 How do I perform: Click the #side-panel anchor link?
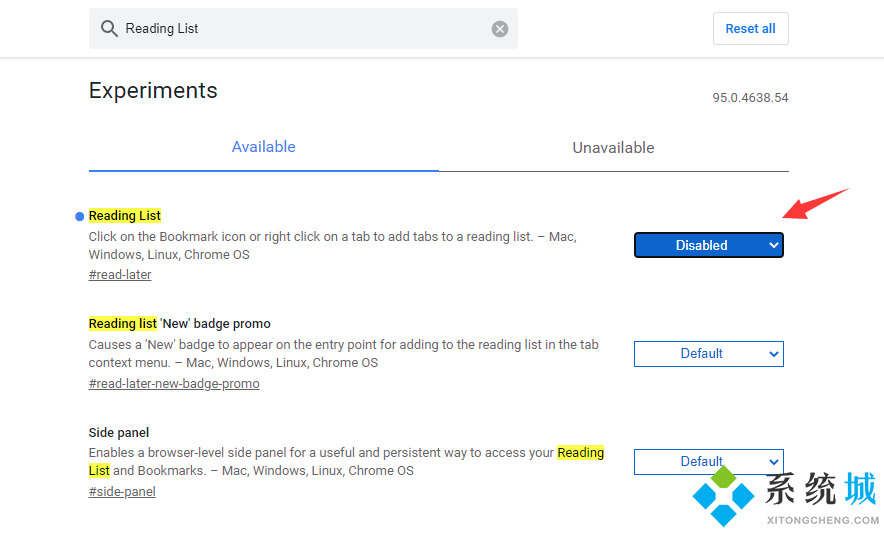[x=122, y=492]
